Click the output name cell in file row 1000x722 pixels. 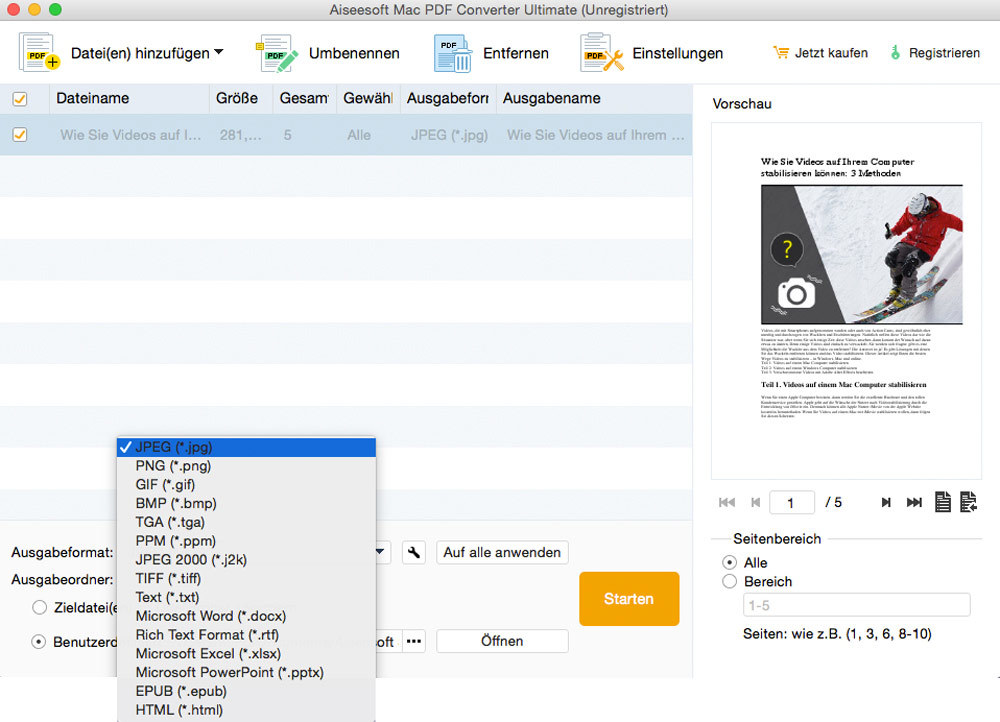[x=596, y=135]
